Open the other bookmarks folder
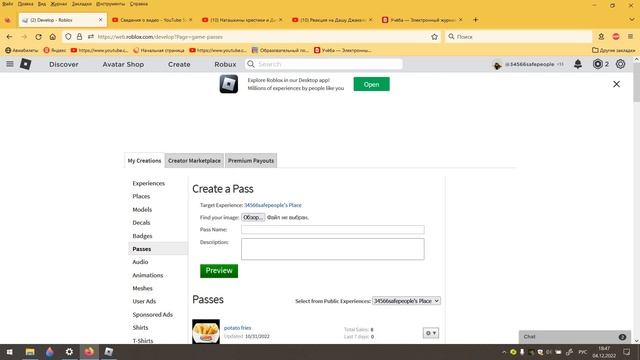Image resolution: width=640 pixels, height=360 pixels. pyautogui.click(x=613, y=50)
